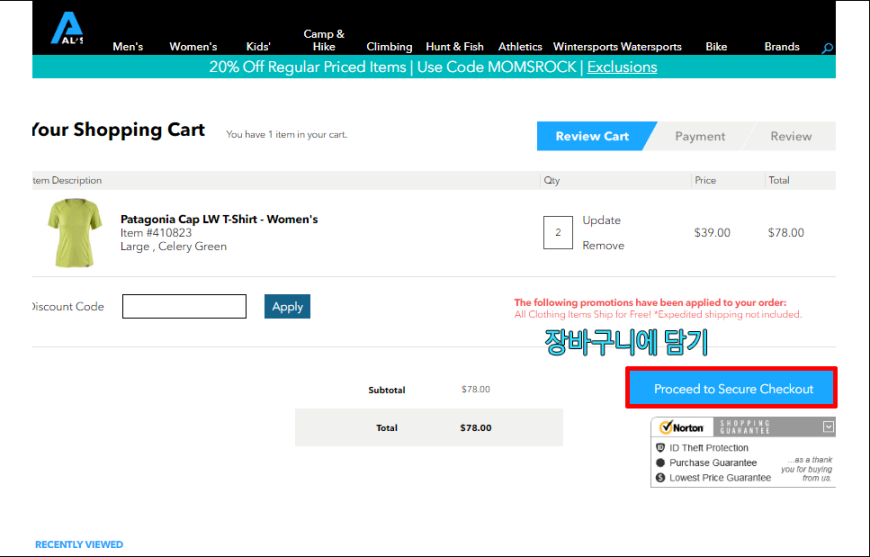Screen dimensions: 870x557
Task: Open the Wintersports menu
Action: pos(585,47)
